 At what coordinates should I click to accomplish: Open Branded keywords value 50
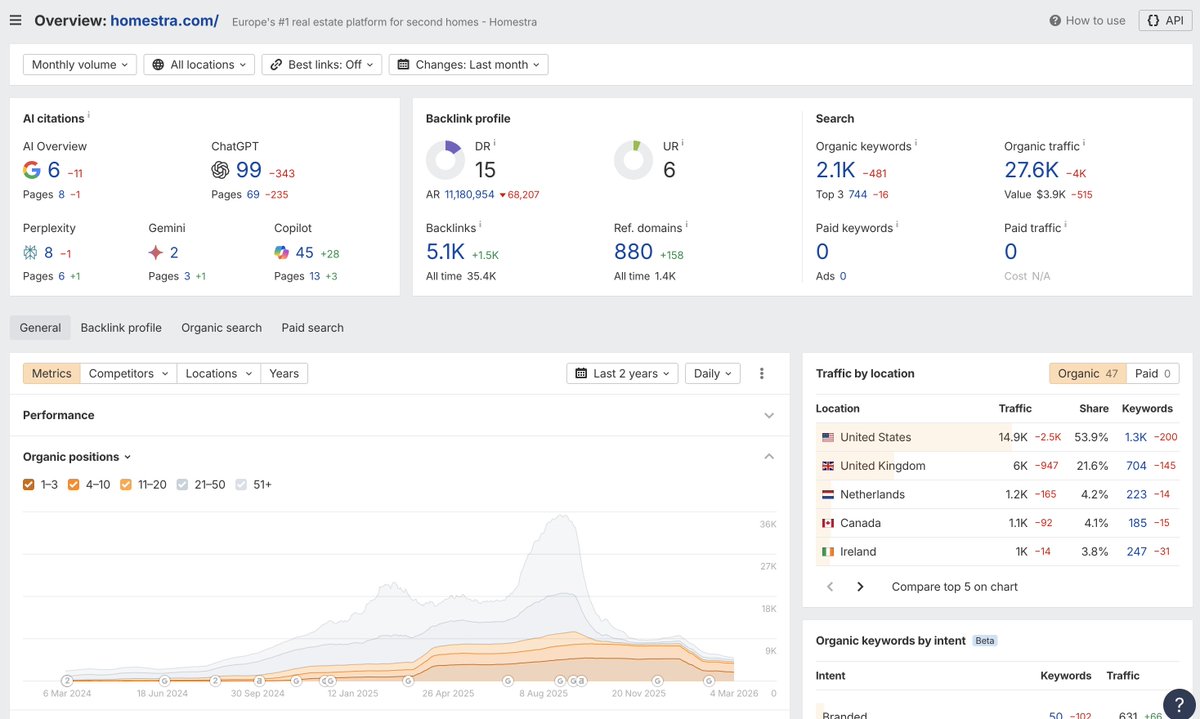(x=1056, y=715)
